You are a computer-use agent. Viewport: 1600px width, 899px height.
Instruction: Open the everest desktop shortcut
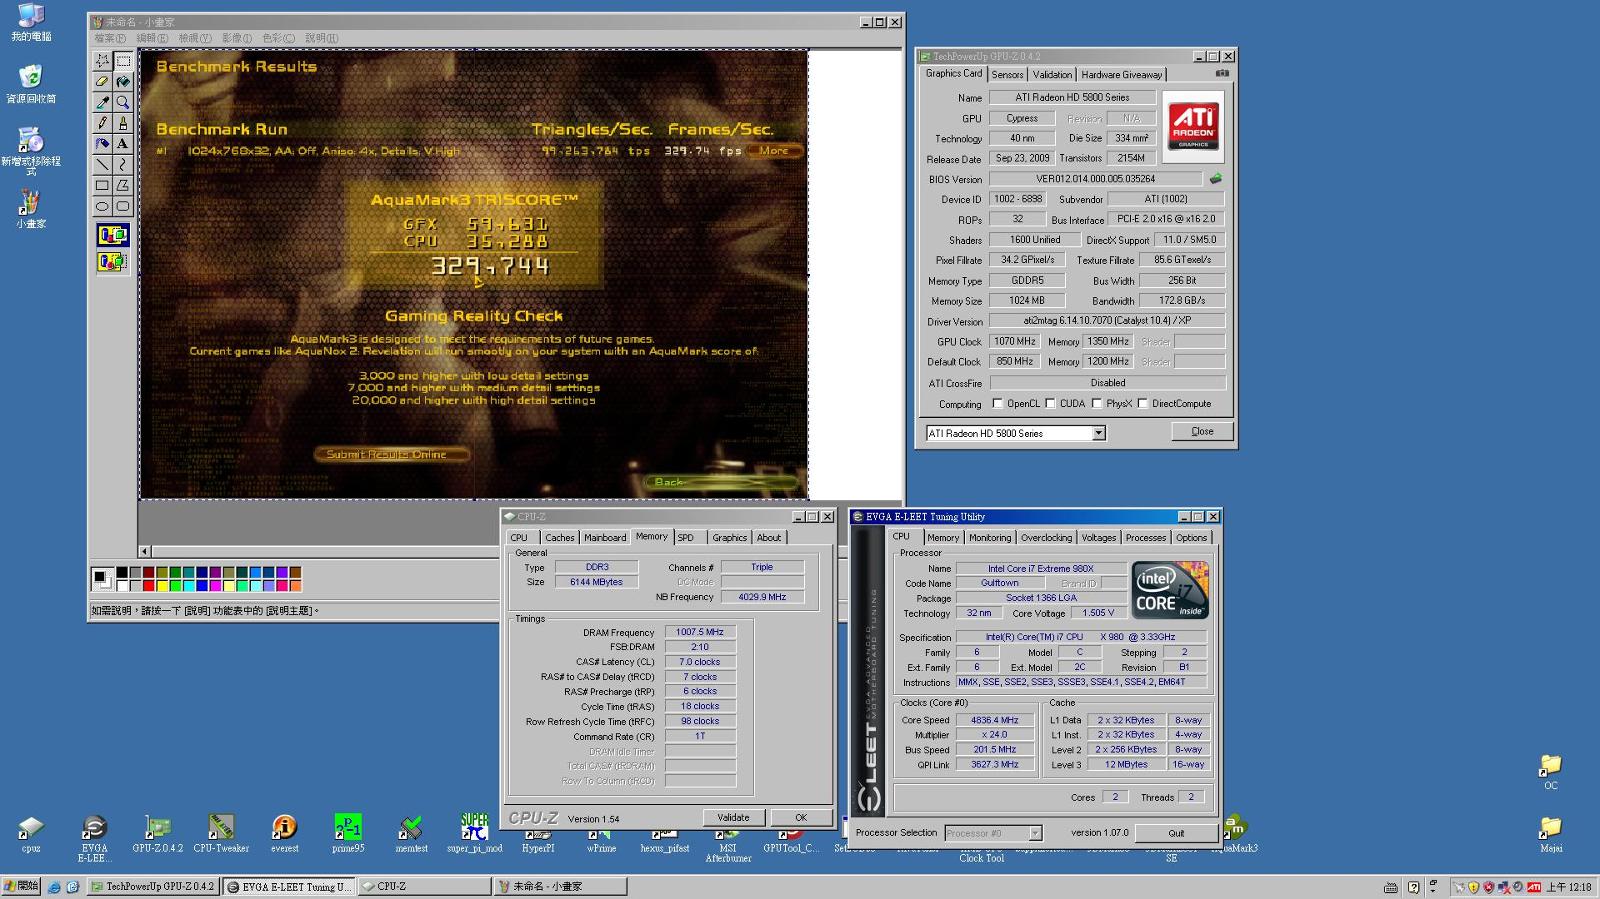point(285,833)
